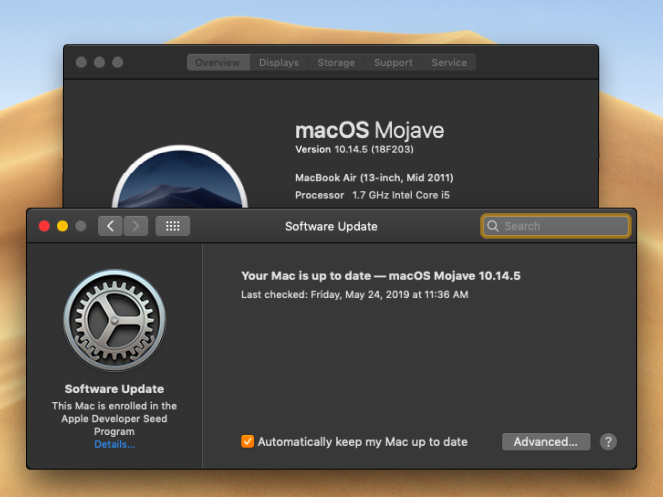Screen dimensions: 663x497
Task: Close the Software Update window with red button
Action: [x=44, y=226]
